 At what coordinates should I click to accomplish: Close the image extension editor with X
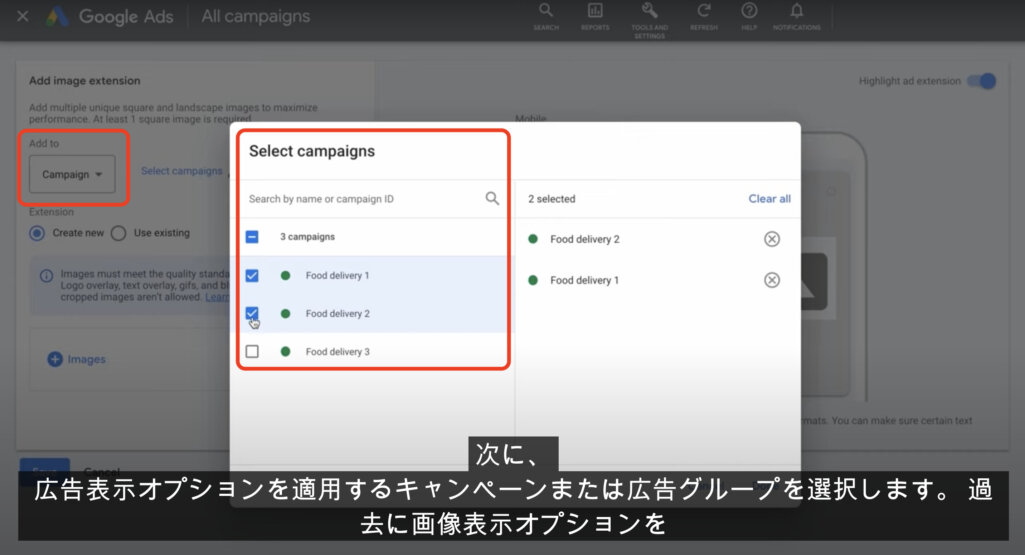tap(23, 17)
